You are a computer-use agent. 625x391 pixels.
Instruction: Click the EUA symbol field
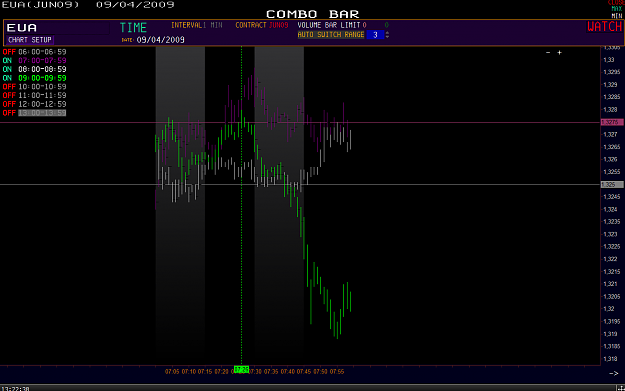point(57,28)
